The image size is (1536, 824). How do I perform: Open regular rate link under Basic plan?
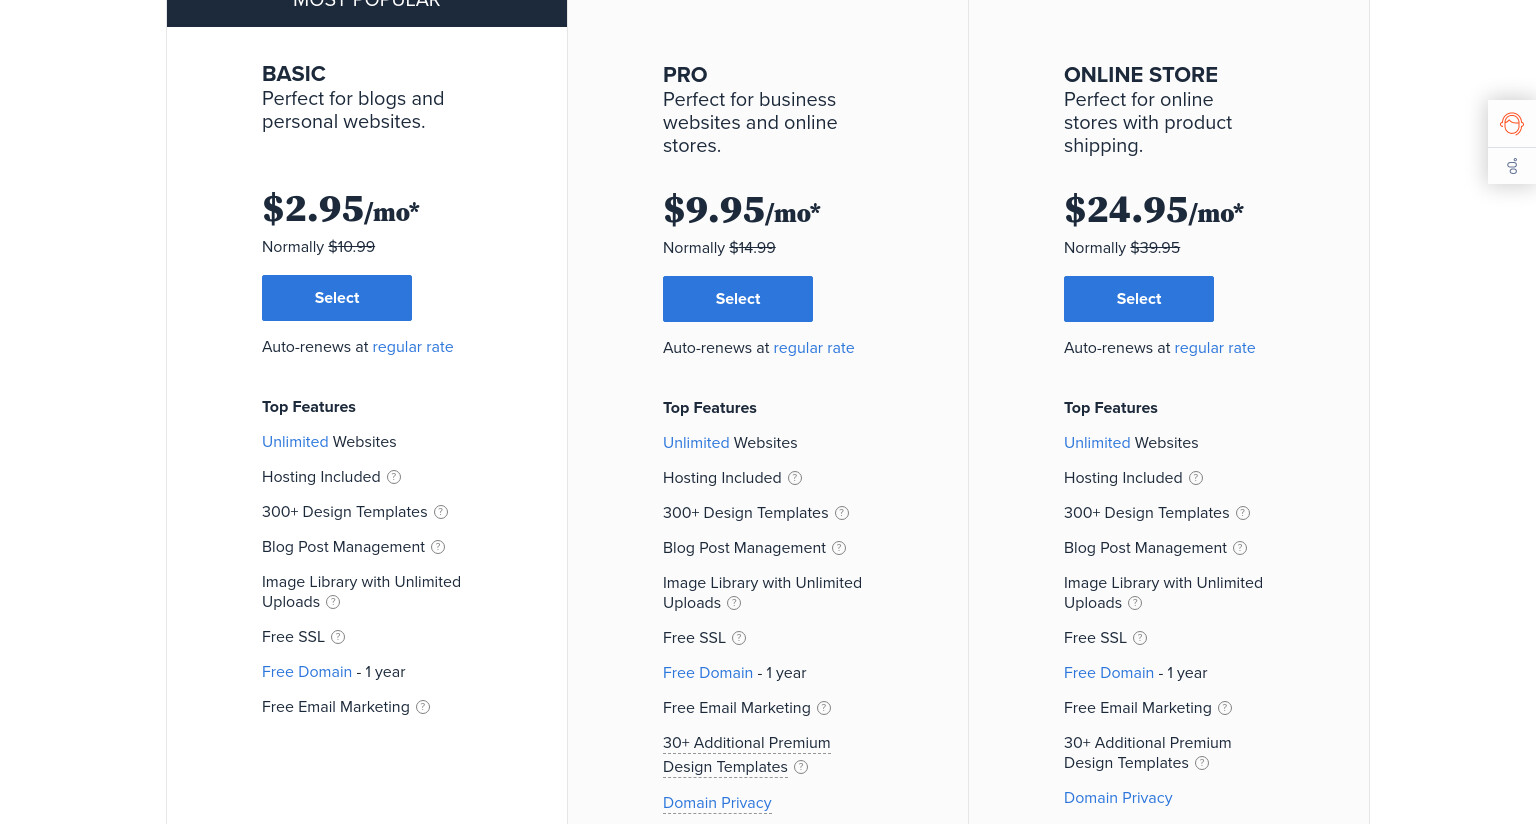click(x=413, y=347)
